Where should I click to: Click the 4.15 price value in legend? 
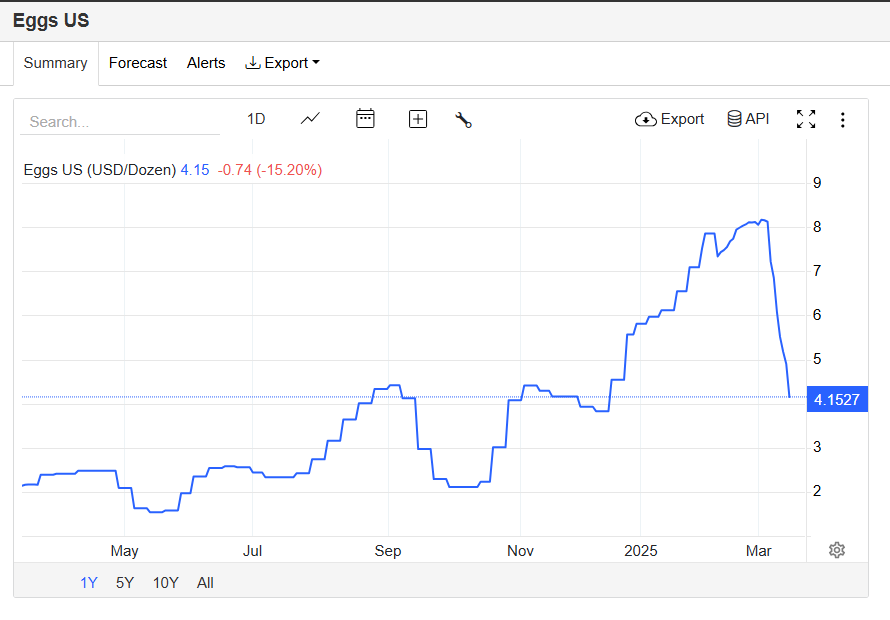[195, 170]
